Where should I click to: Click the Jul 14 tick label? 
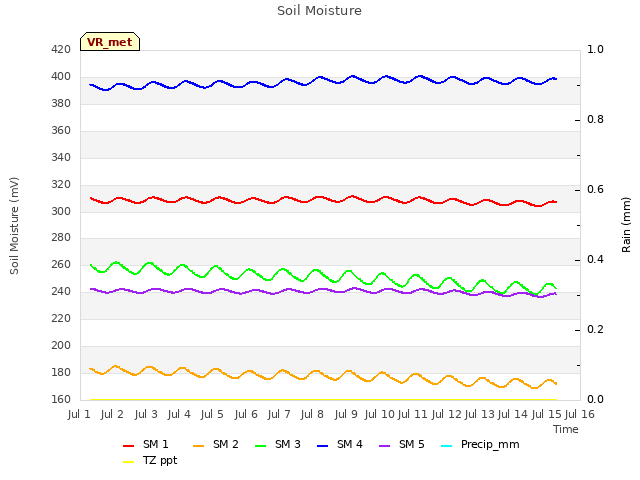coord(513,414)
